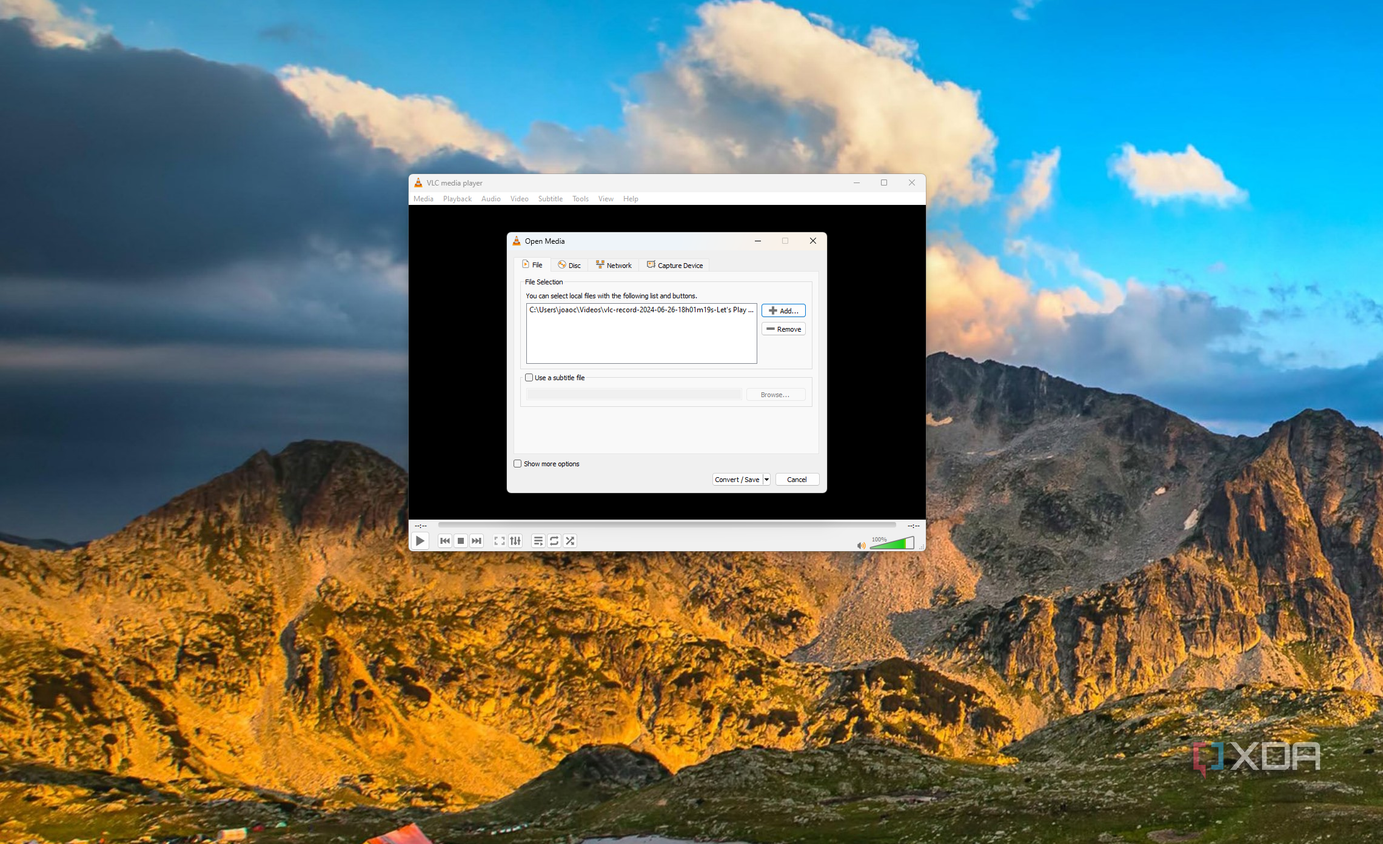Click the Previous media button
The height and width of the screenshot is (844, 1383).
click(x=445, y=541)
